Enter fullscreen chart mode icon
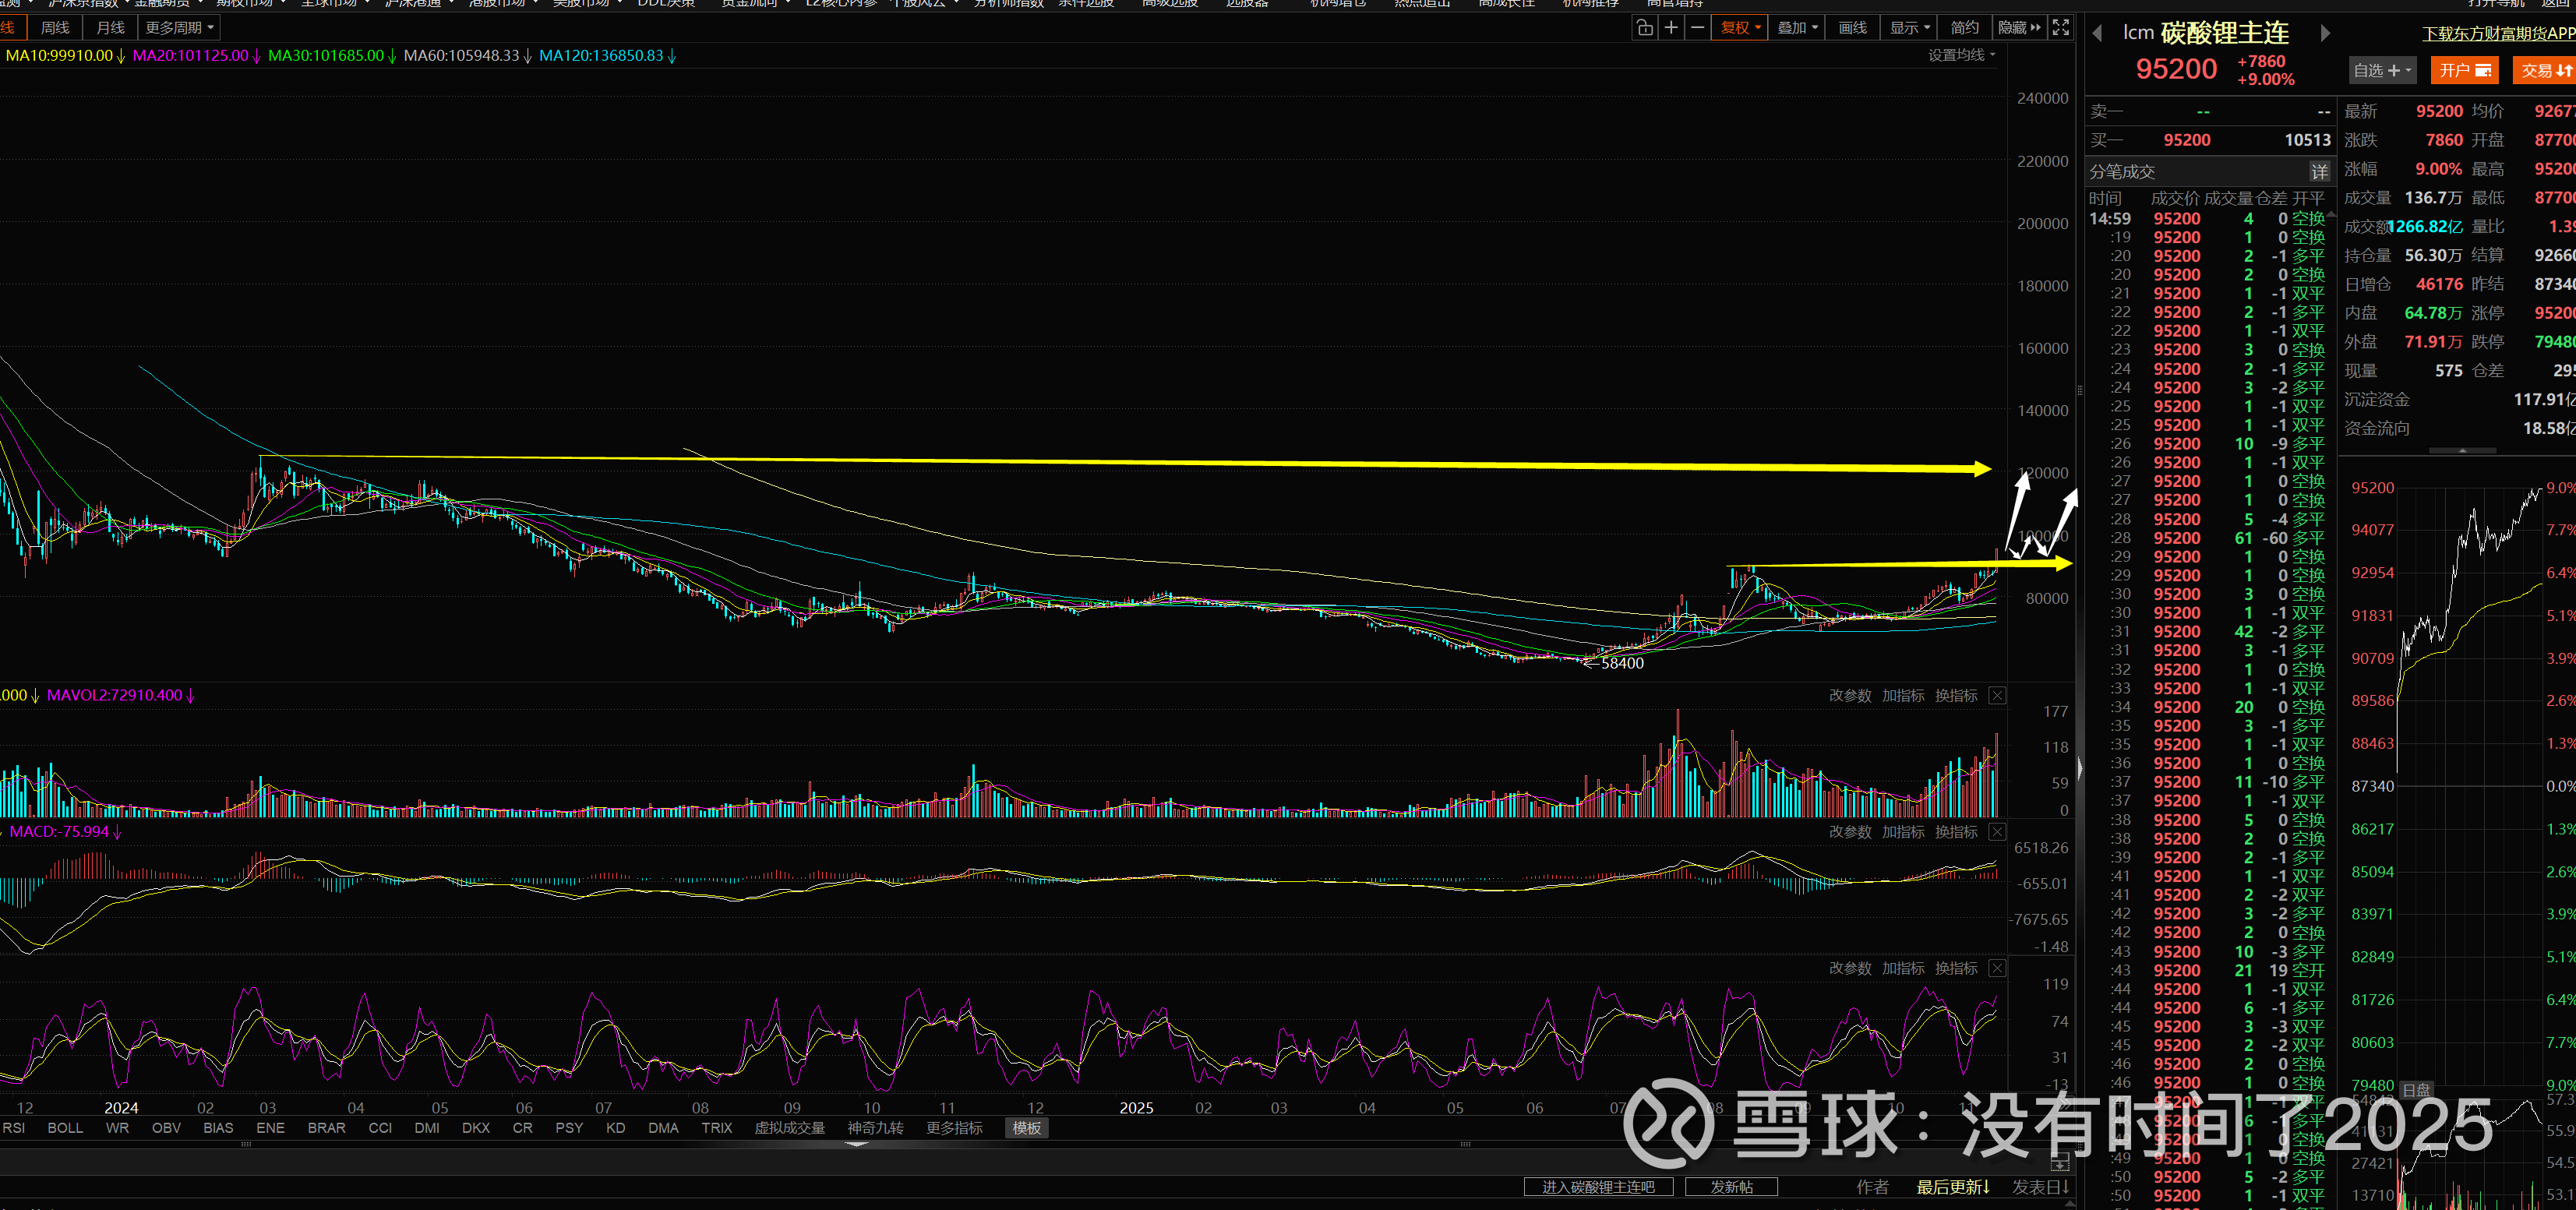Viewport: 2576px width, 1210px height. point(2061,28)
